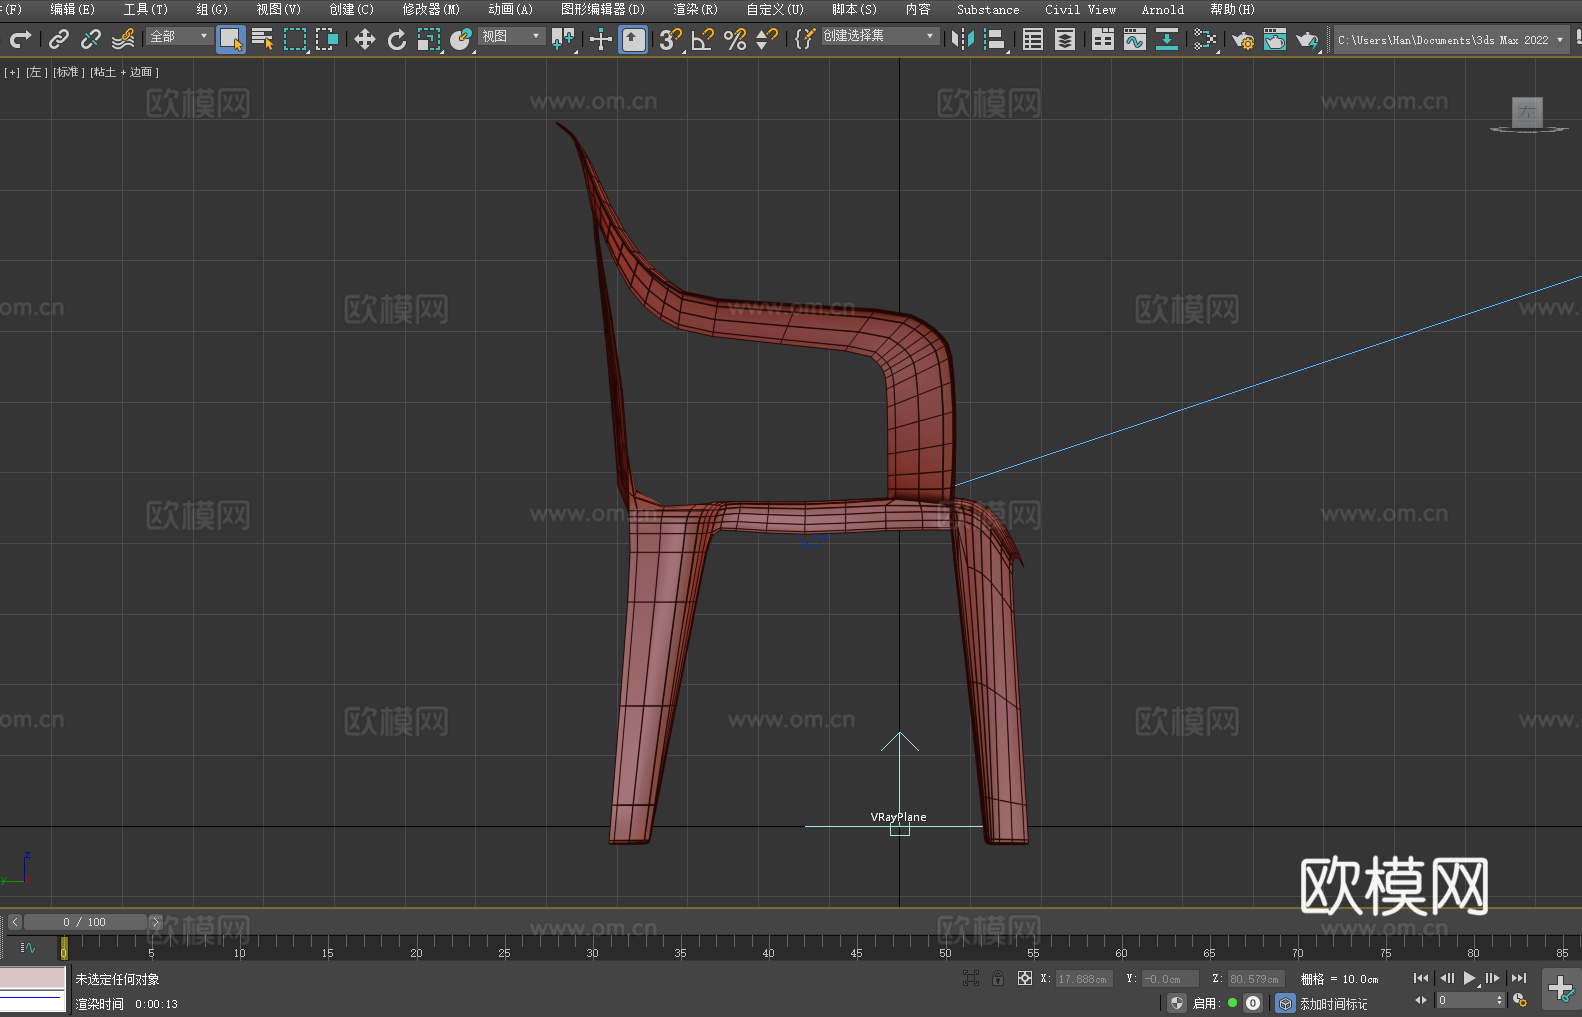Toggle Keyboard Shortcut Override button

pos(633,39)
